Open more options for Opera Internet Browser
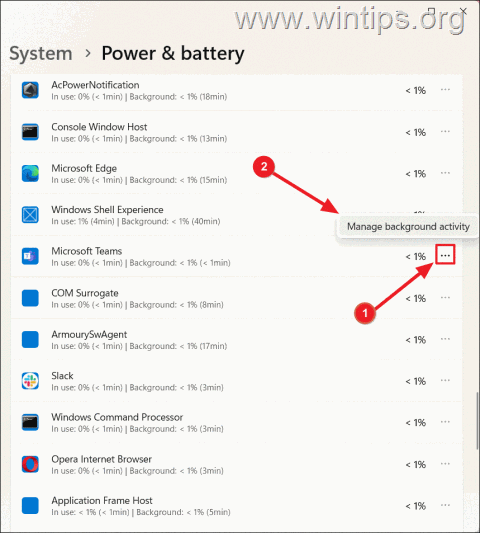This screenshot has width=480, height=533. click(x=445, y=464)
